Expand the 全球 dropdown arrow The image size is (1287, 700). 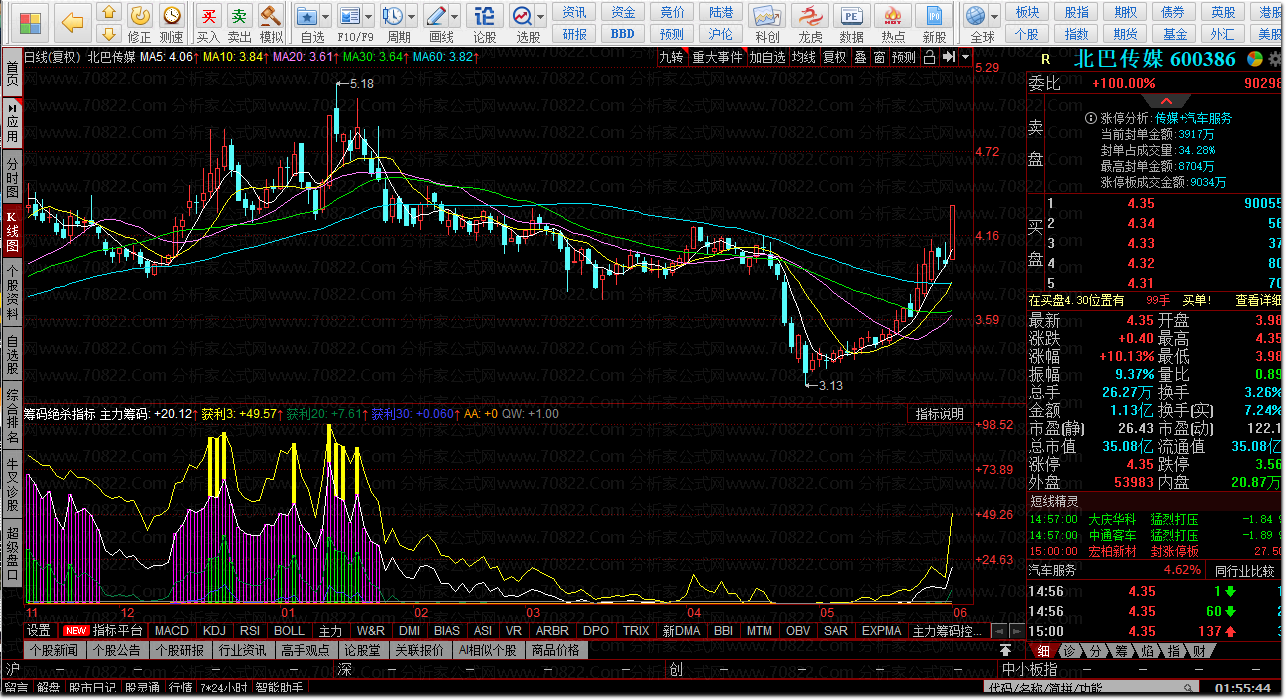click(x=995, y=17)
